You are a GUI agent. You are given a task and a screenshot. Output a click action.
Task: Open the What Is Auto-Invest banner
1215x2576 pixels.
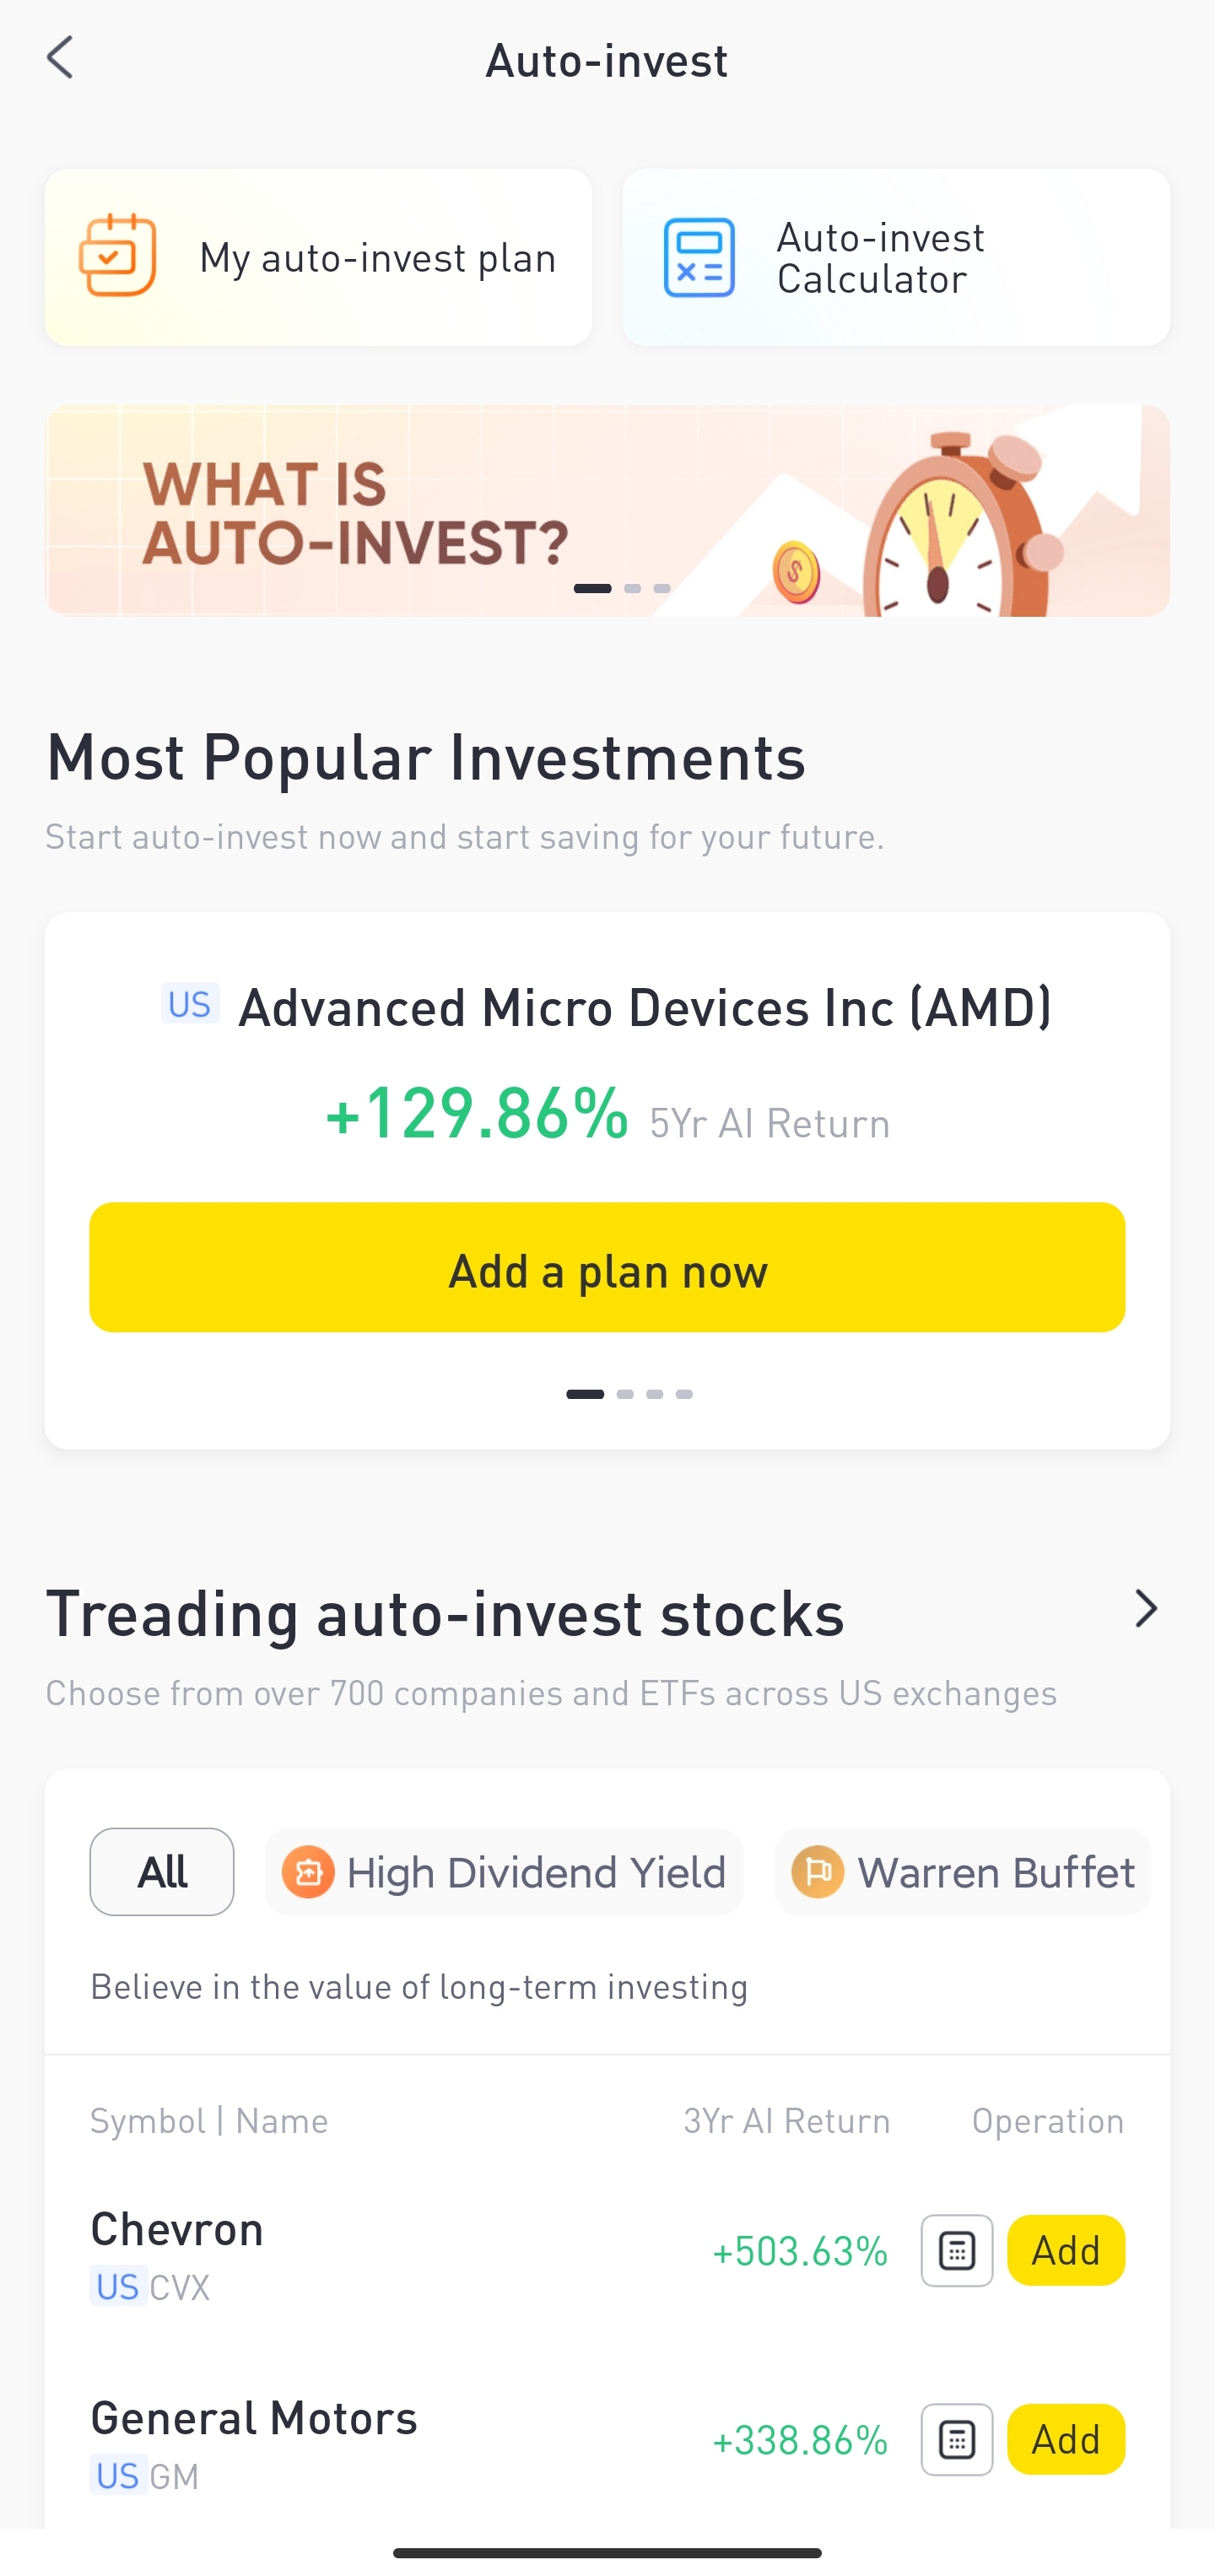(355, 512)
